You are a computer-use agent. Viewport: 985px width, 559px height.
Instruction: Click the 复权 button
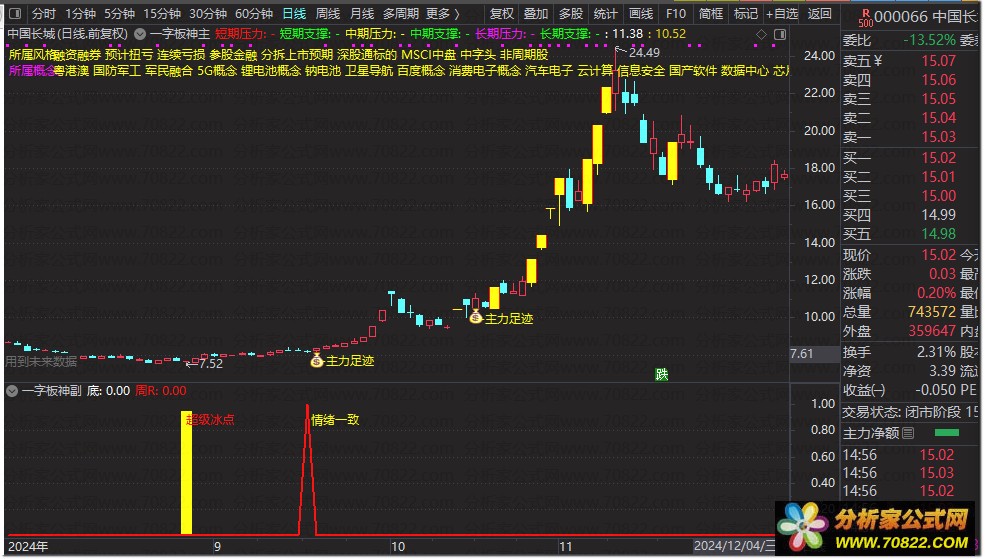tap(502, 13)
